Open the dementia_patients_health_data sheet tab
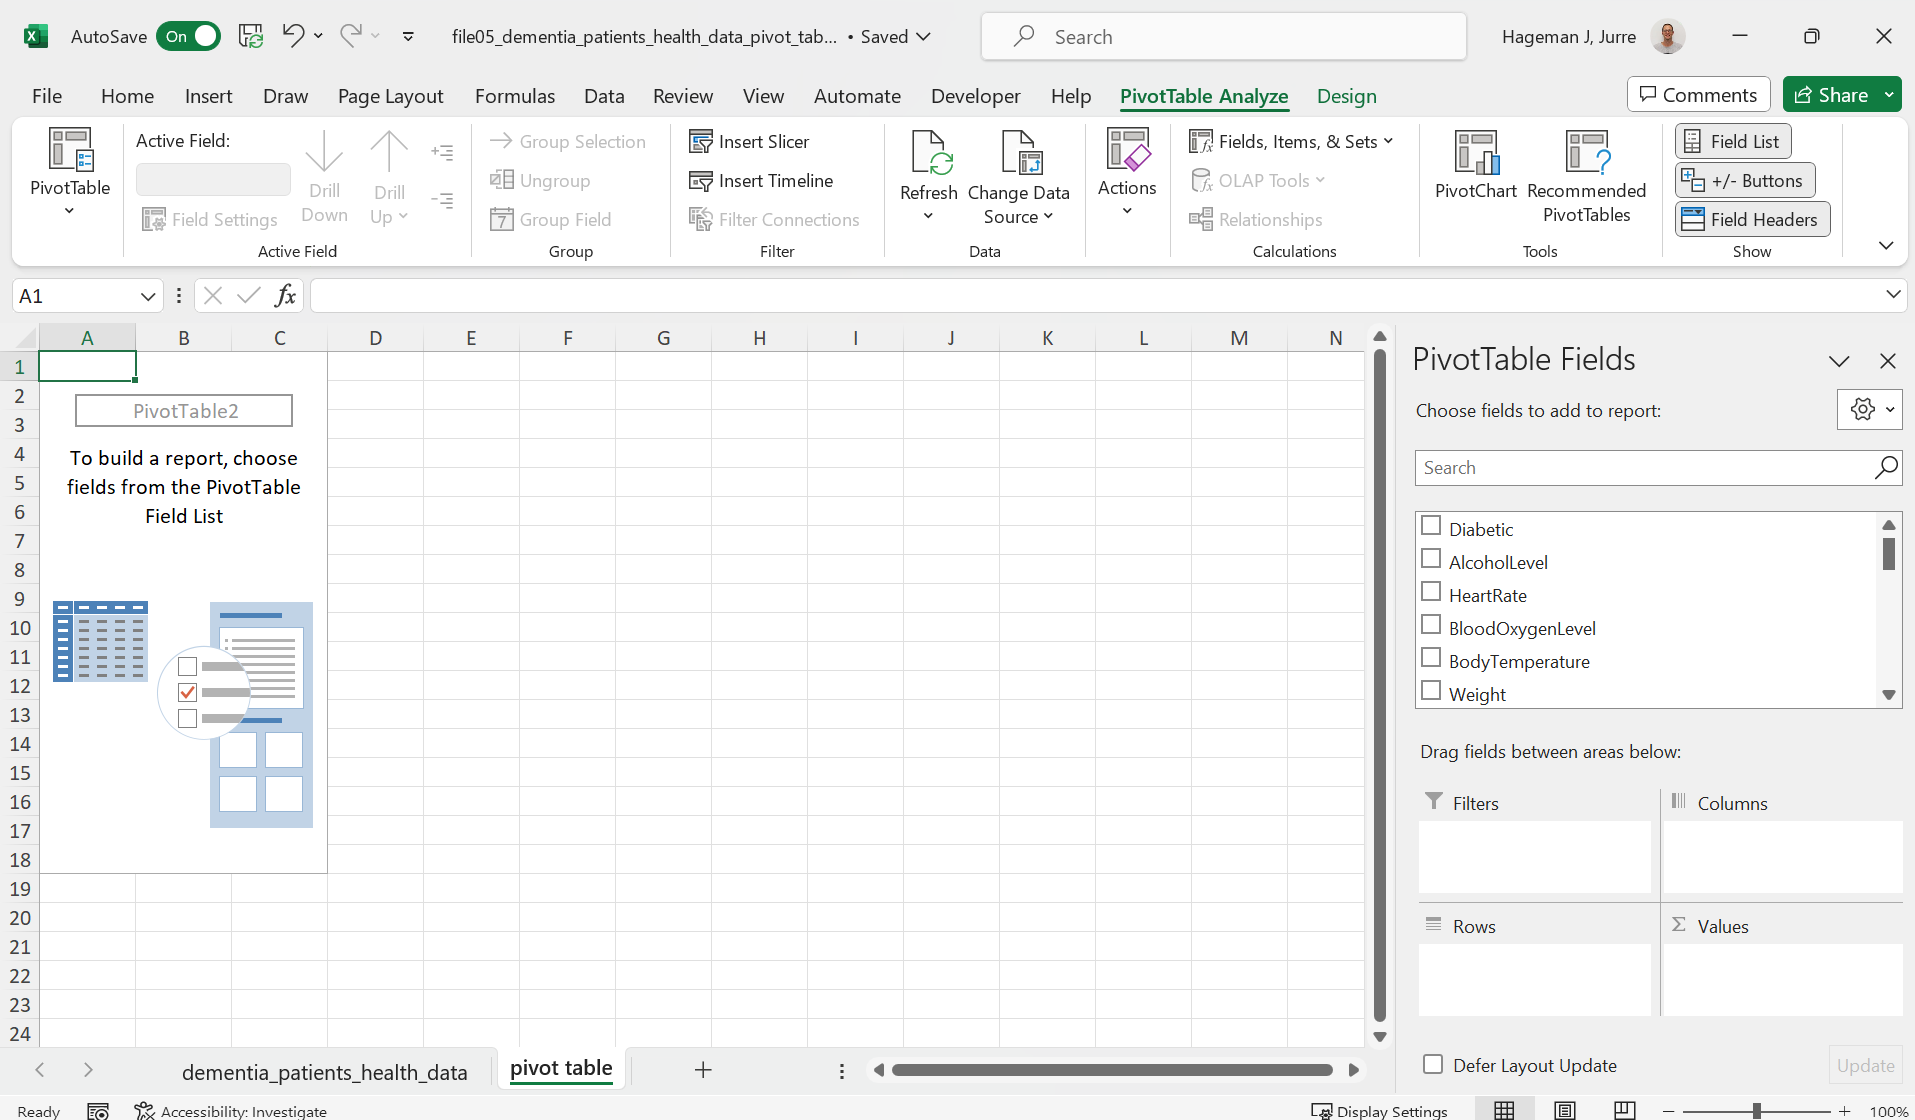The width and height of the screenshot is (1915, 1120). 325,1071
